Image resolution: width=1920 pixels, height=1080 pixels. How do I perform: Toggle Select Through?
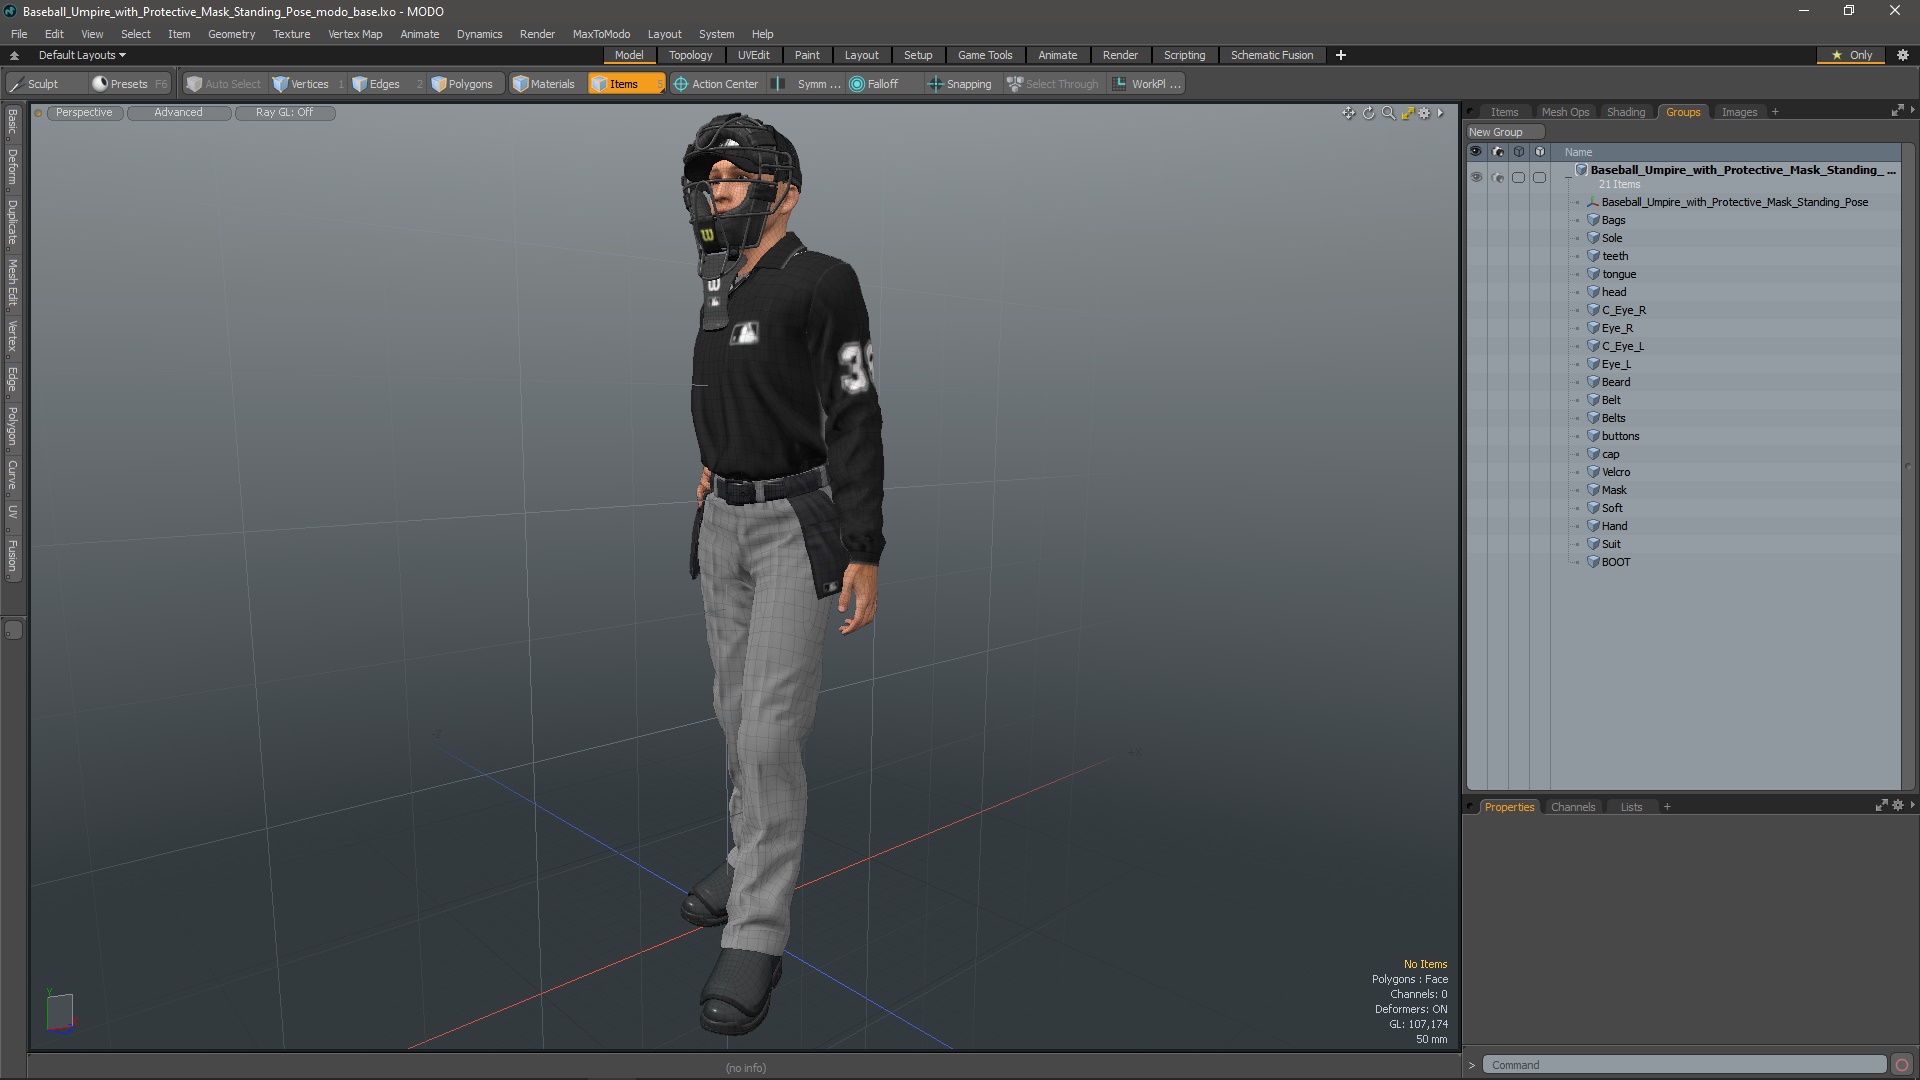[x=1053, y=84]
